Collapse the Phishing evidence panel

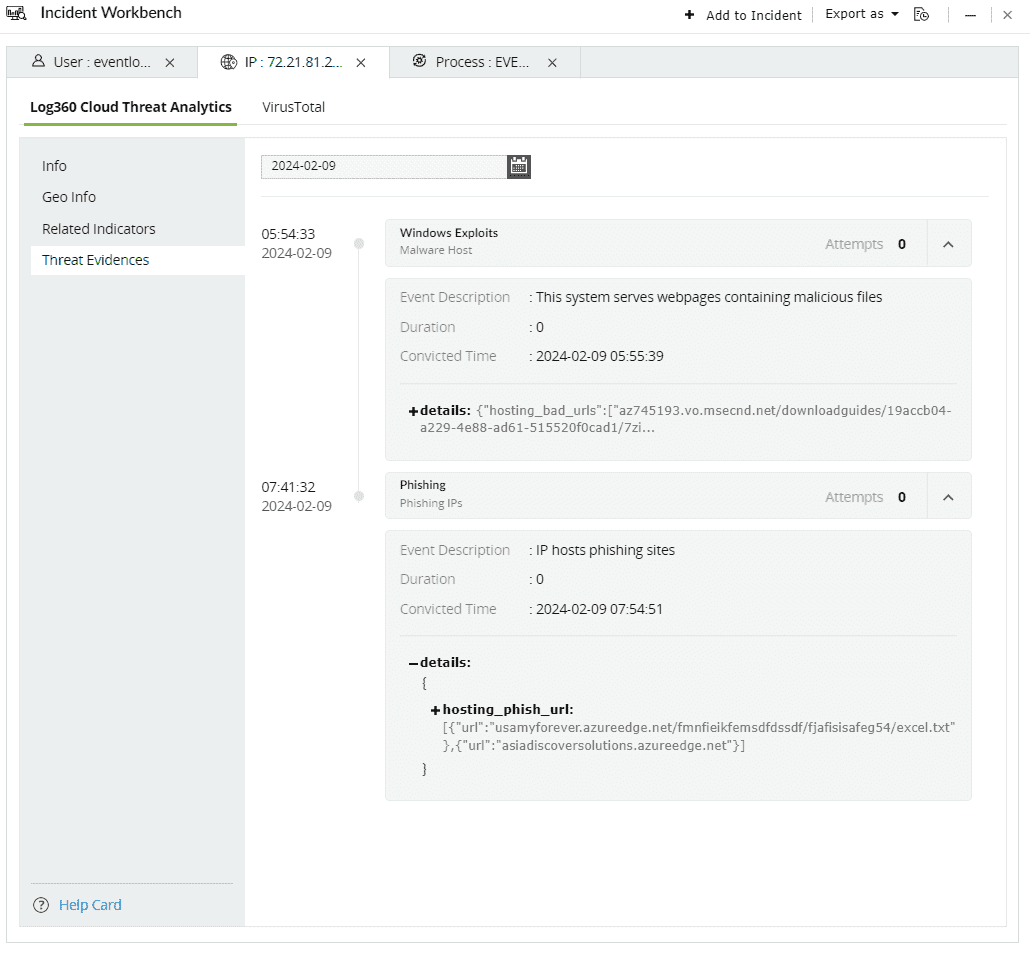pos(947,496)
